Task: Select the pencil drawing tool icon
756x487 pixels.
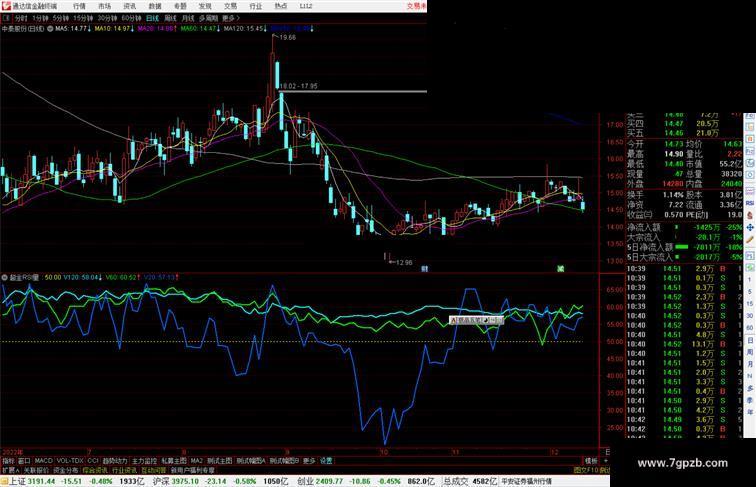Action: 750,240
